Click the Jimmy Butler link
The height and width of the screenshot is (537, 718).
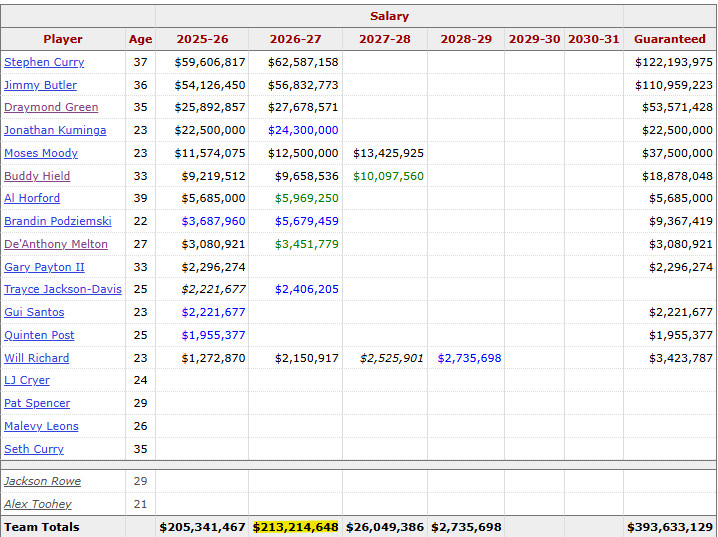click(40, 85)
